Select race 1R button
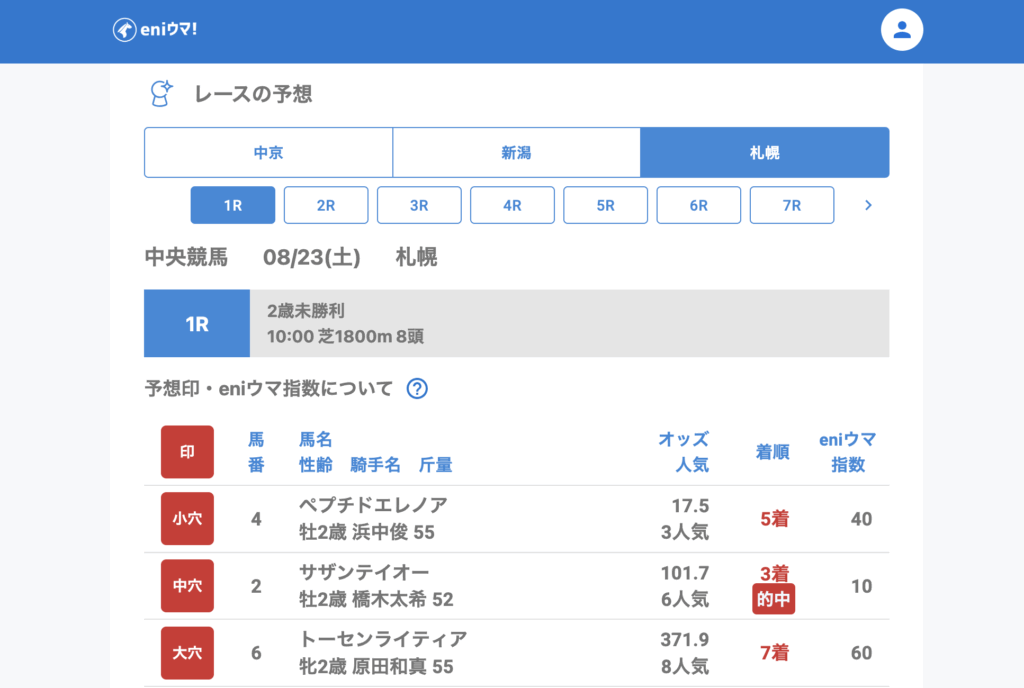The image size is (1024, 688). tap(233, 205)
